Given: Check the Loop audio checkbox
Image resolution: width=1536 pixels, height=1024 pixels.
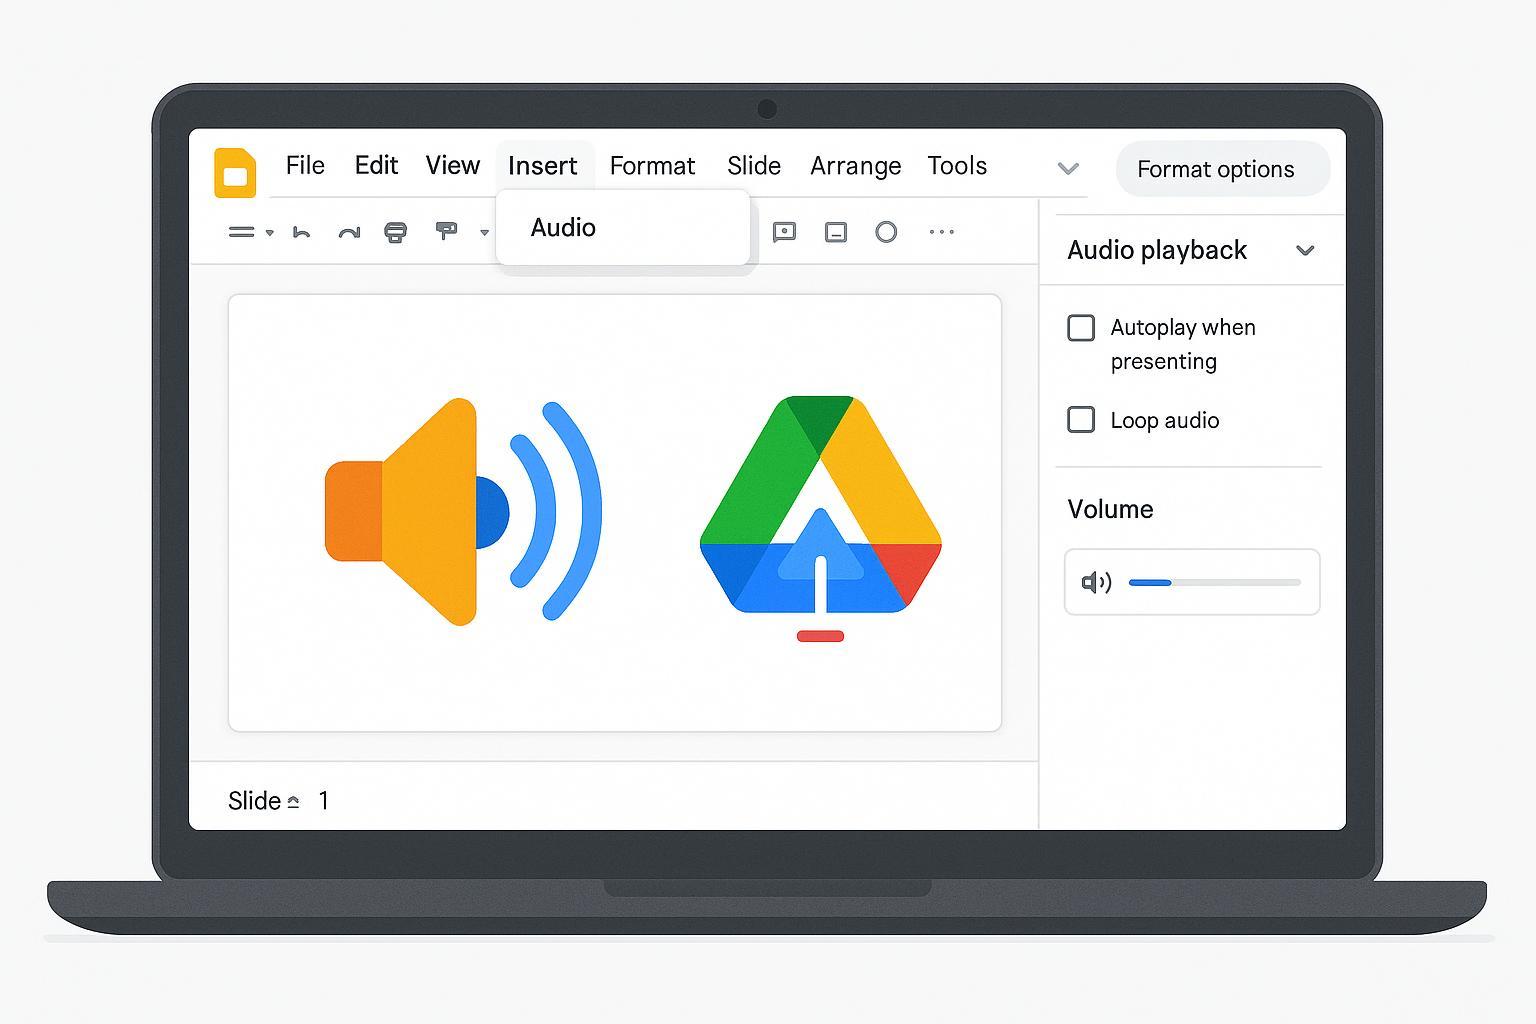Looking at the screenshot, I should (1081, 420).
